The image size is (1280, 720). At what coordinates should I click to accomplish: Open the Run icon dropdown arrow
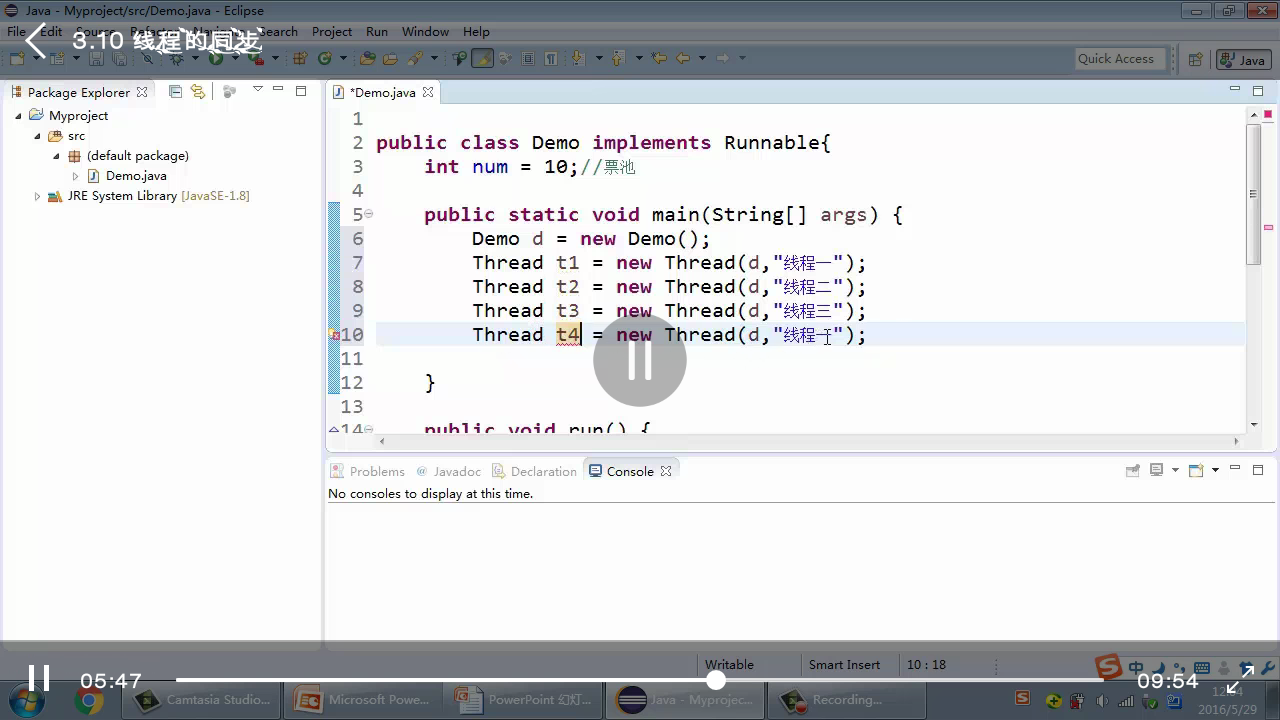(235, 59)
